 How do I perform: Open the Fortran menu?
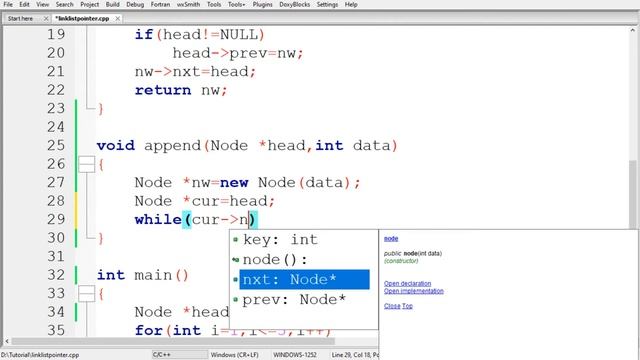[160, 4]
